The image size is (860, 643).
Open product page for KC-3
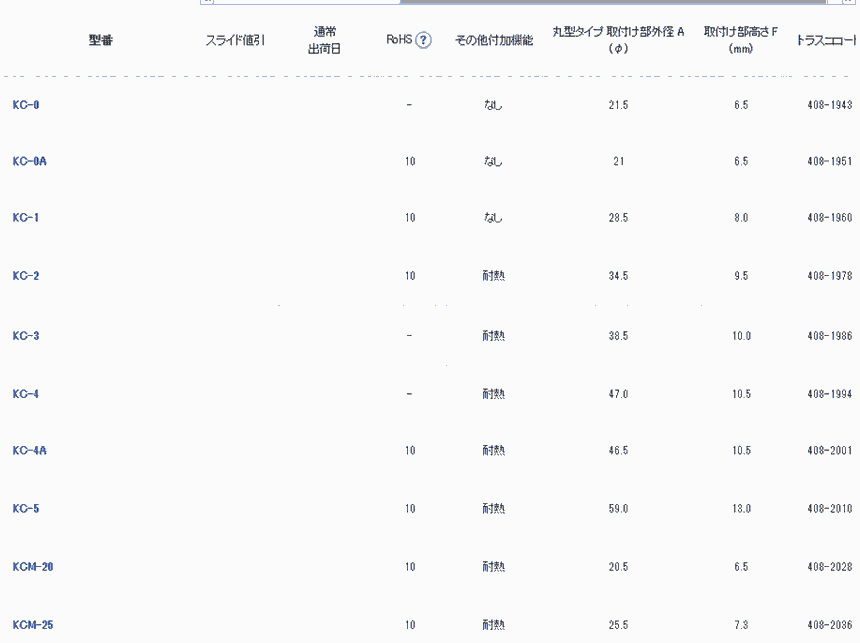pyautogui.click(x=26, y=336)
